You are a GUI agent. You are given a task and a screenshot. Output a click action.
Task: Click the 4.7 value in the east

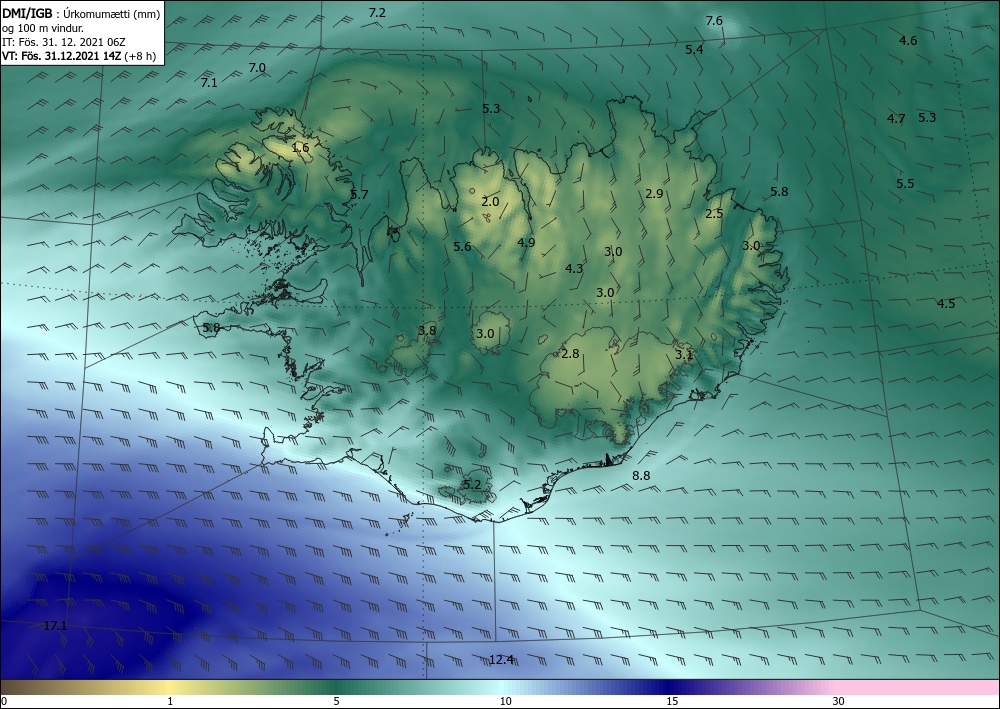click(x=896, y=119)
